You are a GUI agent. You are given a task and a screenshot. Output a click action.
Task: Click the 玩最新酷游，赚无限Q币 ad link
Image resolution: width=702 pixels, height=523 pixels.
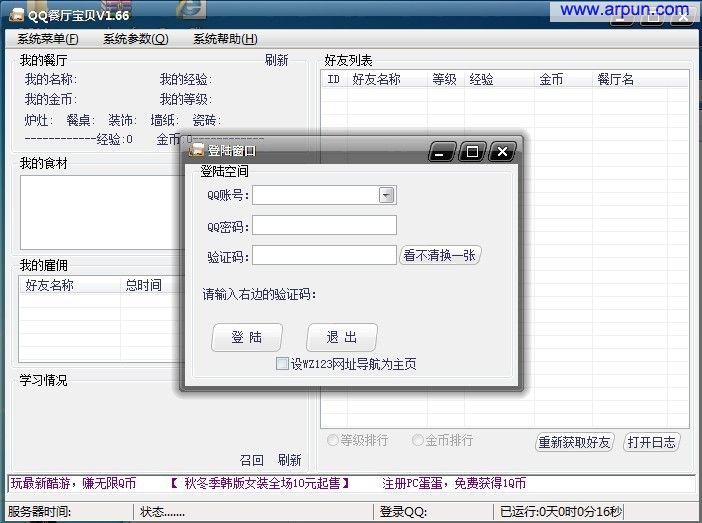(73, 483)
